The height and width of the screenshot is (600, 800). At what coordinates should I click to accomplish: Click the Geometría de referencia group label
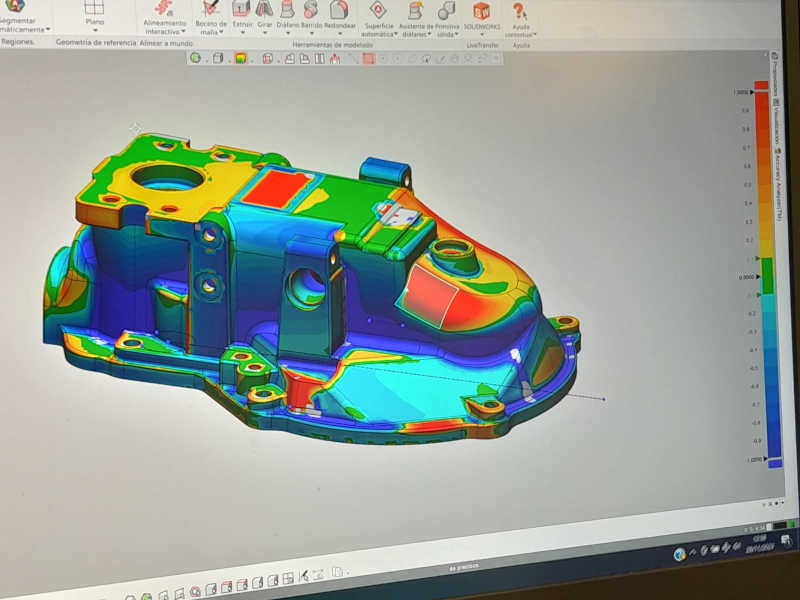[95, 43]
